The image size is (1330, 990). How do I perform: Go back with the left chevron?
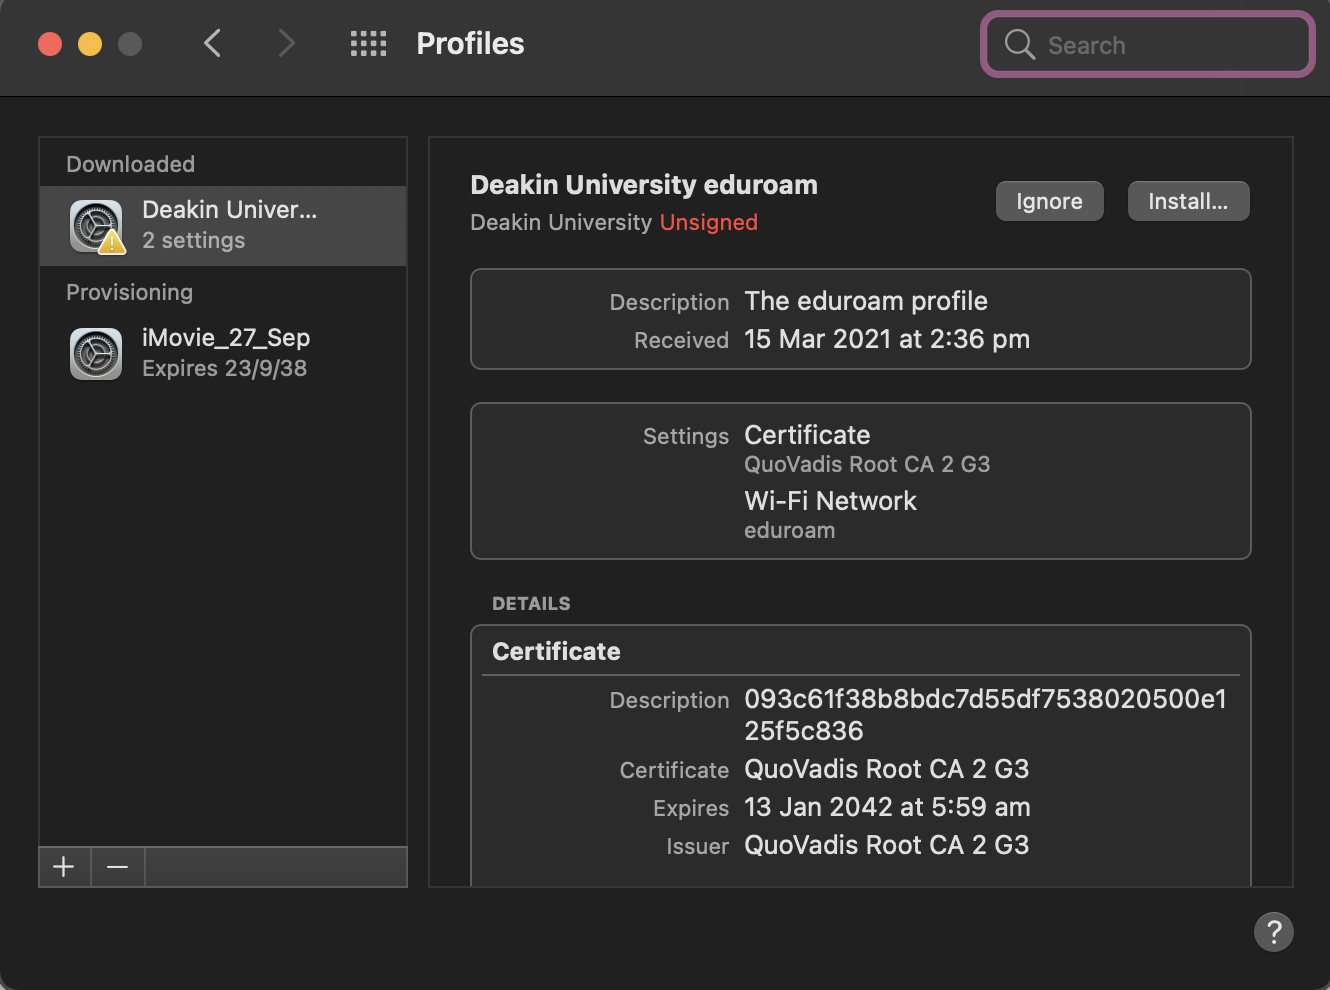[x=212, y=43]
